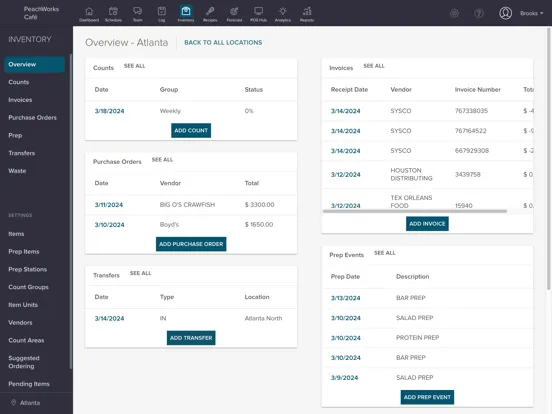
Task: Open the Reports chart icon
Action: 307,11
